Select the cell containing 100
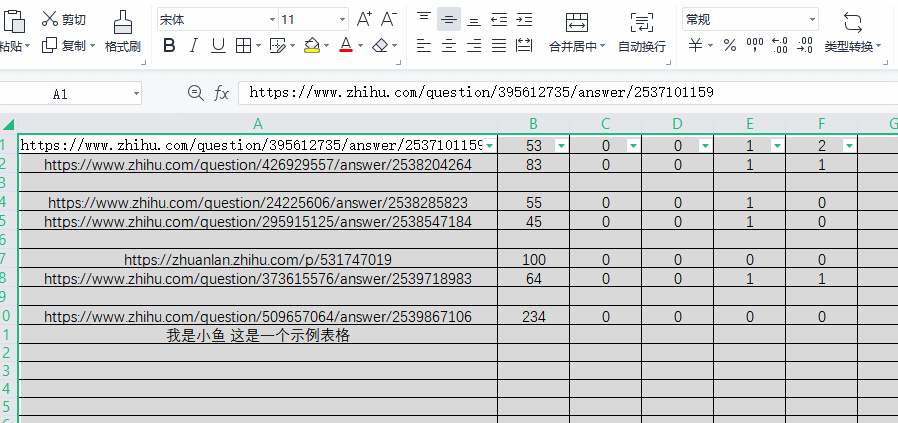Screen dimensions: 898x423 click(534, 259)
